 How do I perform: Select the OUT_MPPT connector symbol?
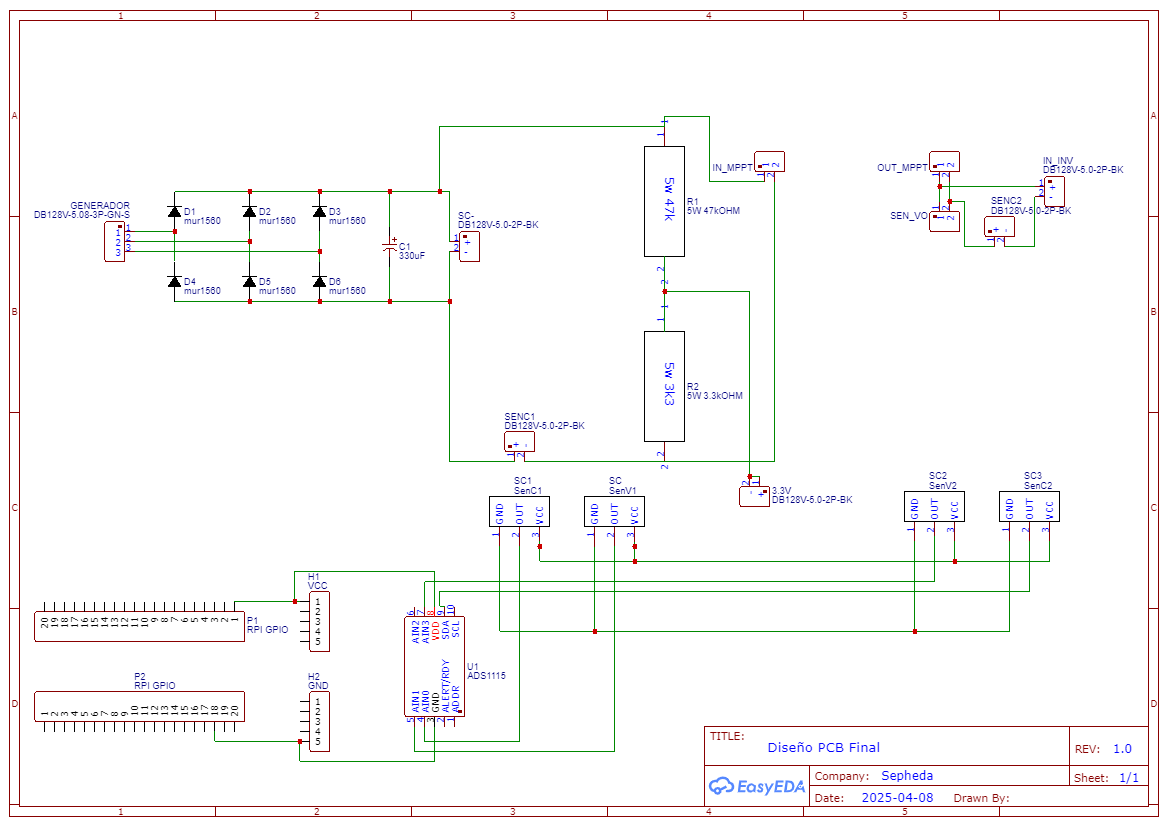945,161
